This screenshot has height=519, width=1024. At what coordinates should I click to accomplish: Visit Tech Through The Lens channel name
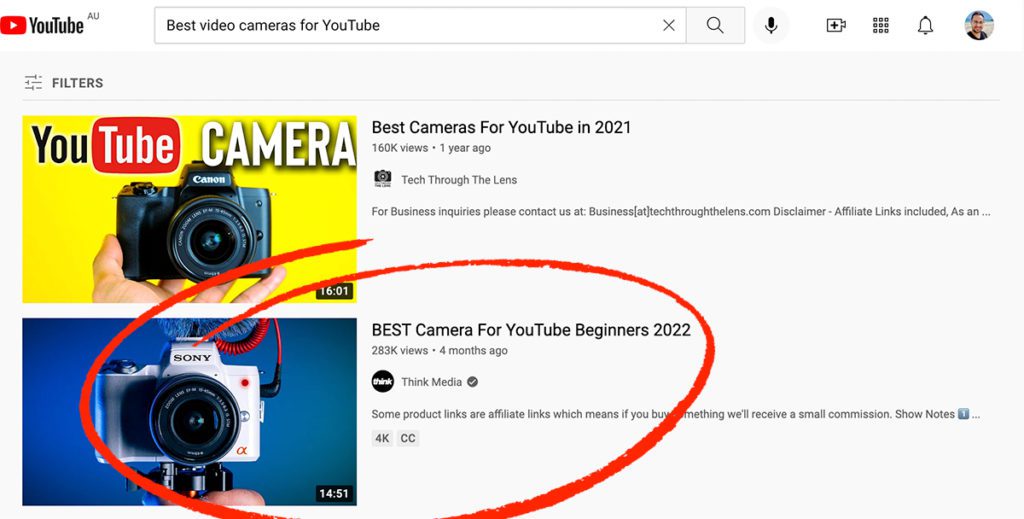(458, 180)
